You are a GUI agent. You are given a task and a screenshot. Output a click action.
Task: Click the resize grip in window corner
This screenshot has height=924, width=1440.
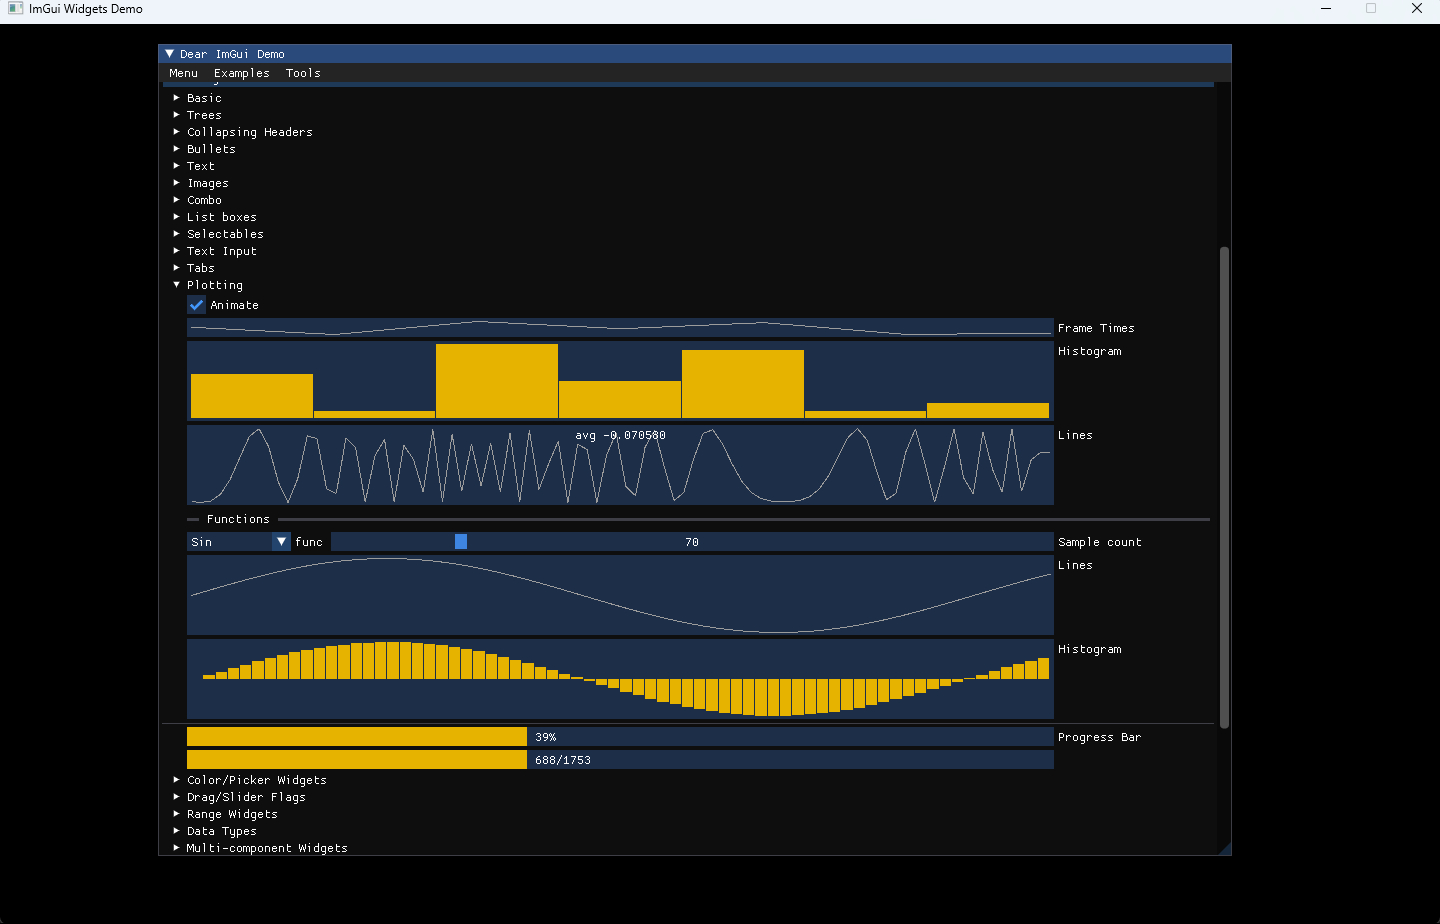click(x=1225, y=849)
